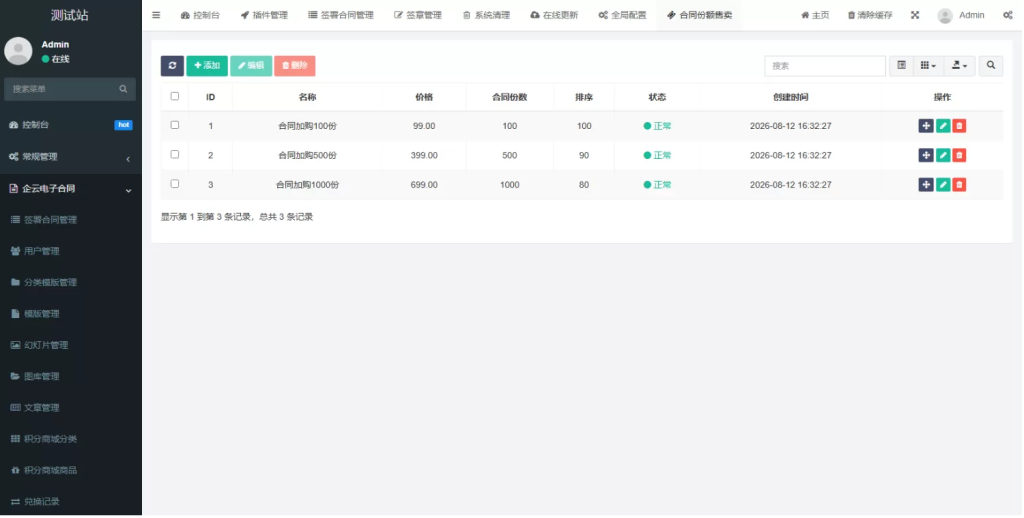Toggle table card view icon
1024x518 pixels.
pyautogui.click(x=901, y=65)
